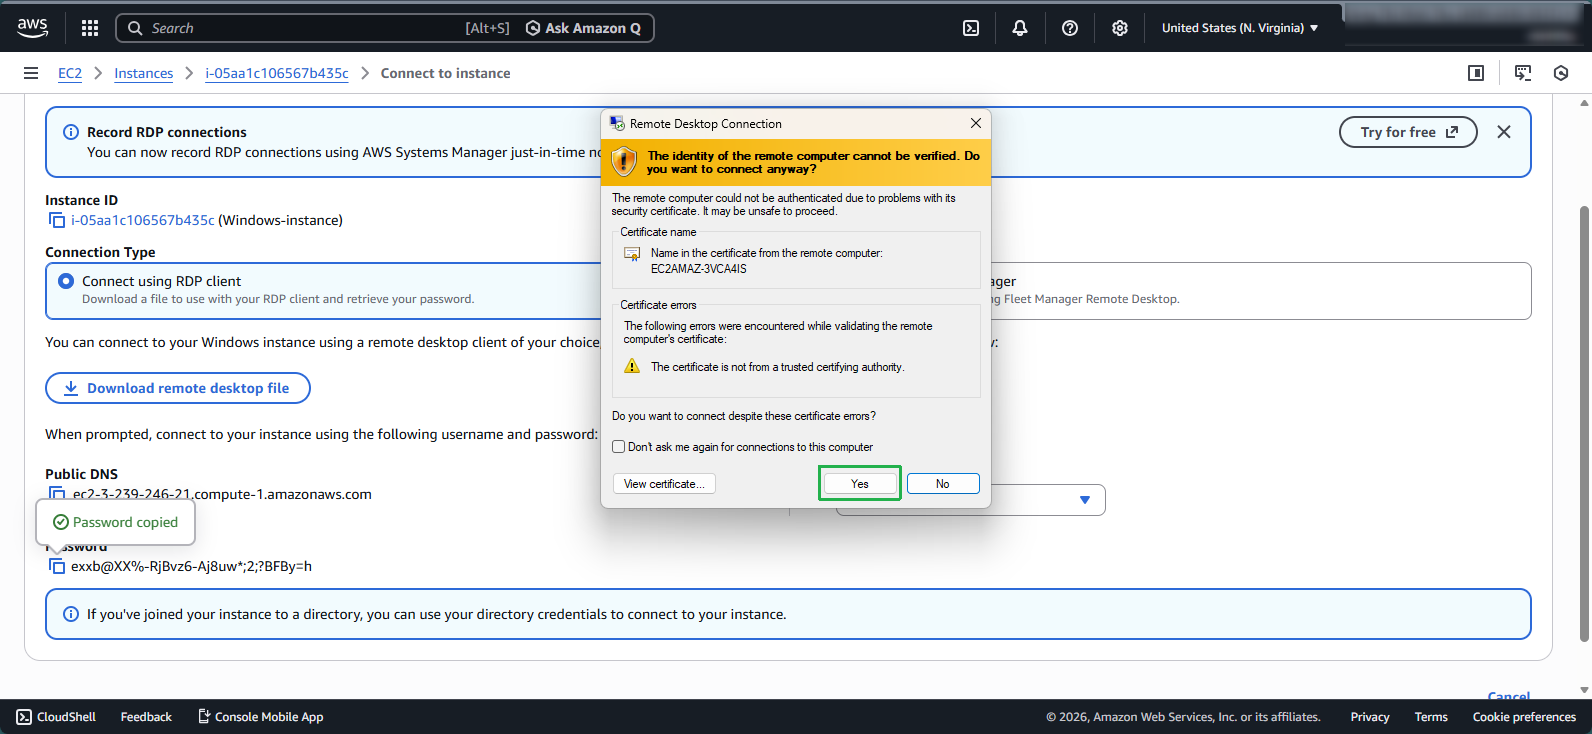Click the Ask Amazon Q icon
The height and width of the screenshot is (734, 1592).
click(x=533, y=28)
